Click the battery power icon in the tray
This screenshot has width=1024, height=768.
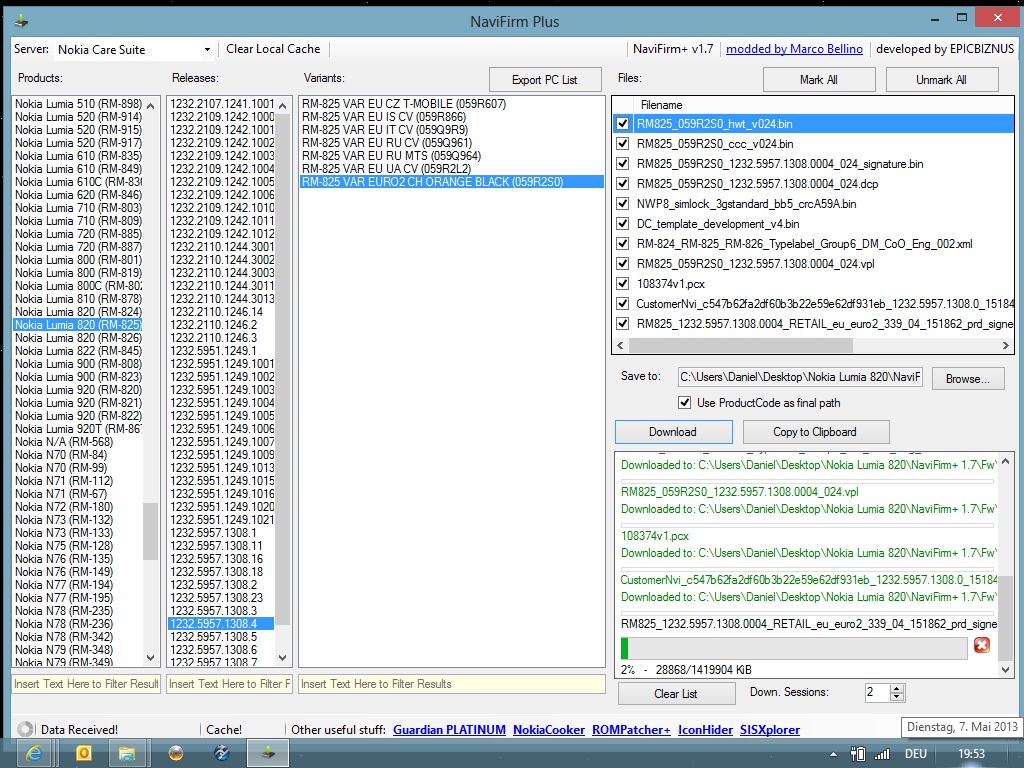(858, 754)
